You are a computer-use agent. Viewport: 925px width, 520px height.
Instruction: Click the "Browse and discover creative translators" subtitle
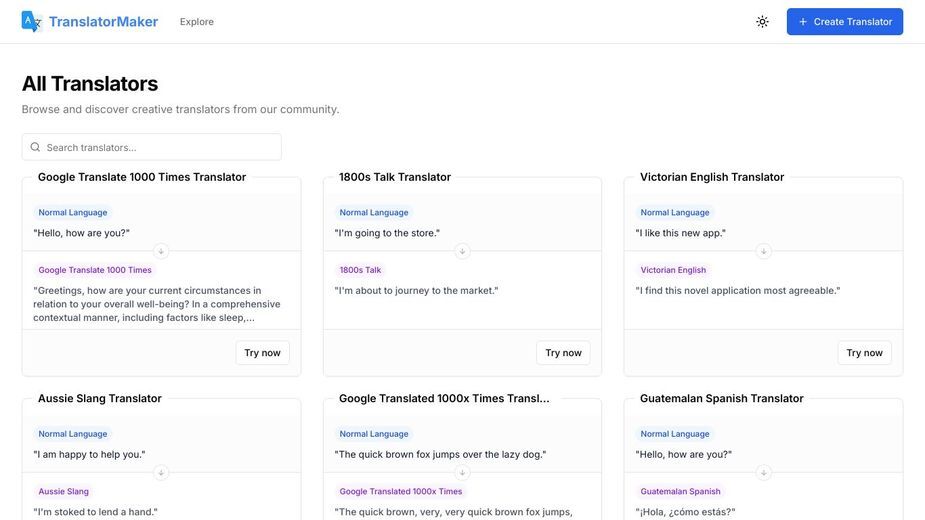pyautogui.click(x=181, y=109)
